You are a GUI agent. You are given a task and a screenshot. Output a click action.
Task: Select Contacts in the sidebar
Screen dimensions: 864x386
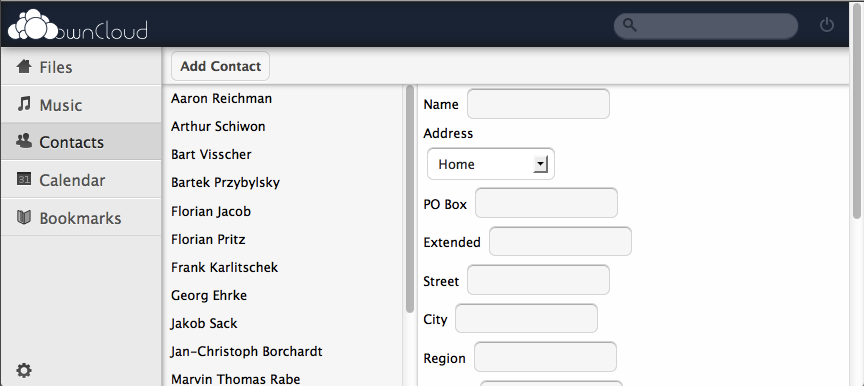point(81,142)
